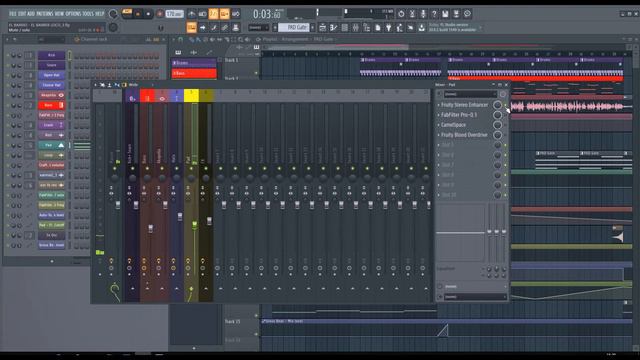640x360 pixels.
Task: Open mixer input routing (none) dropdown
Action: 470,94
